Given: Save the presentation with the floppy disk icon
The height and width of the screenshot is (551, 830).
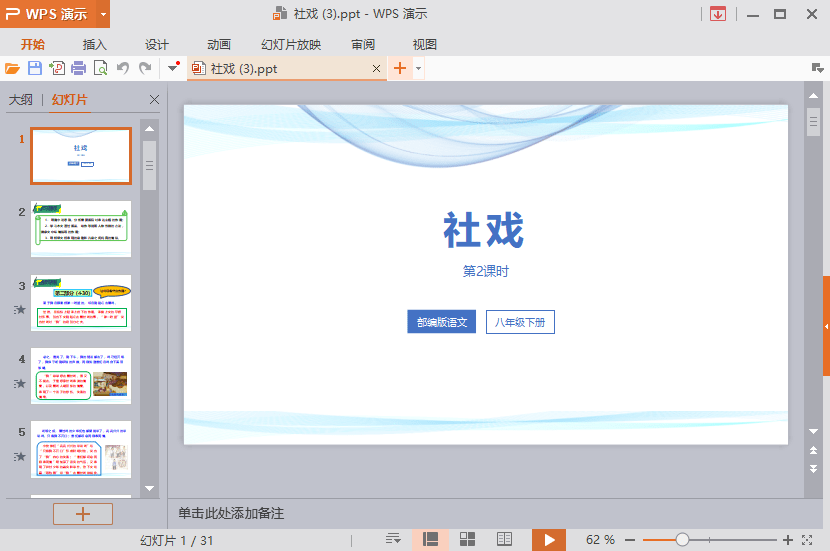Looking at the screenshot, I should pyautogui.click(x=35, y=69).
